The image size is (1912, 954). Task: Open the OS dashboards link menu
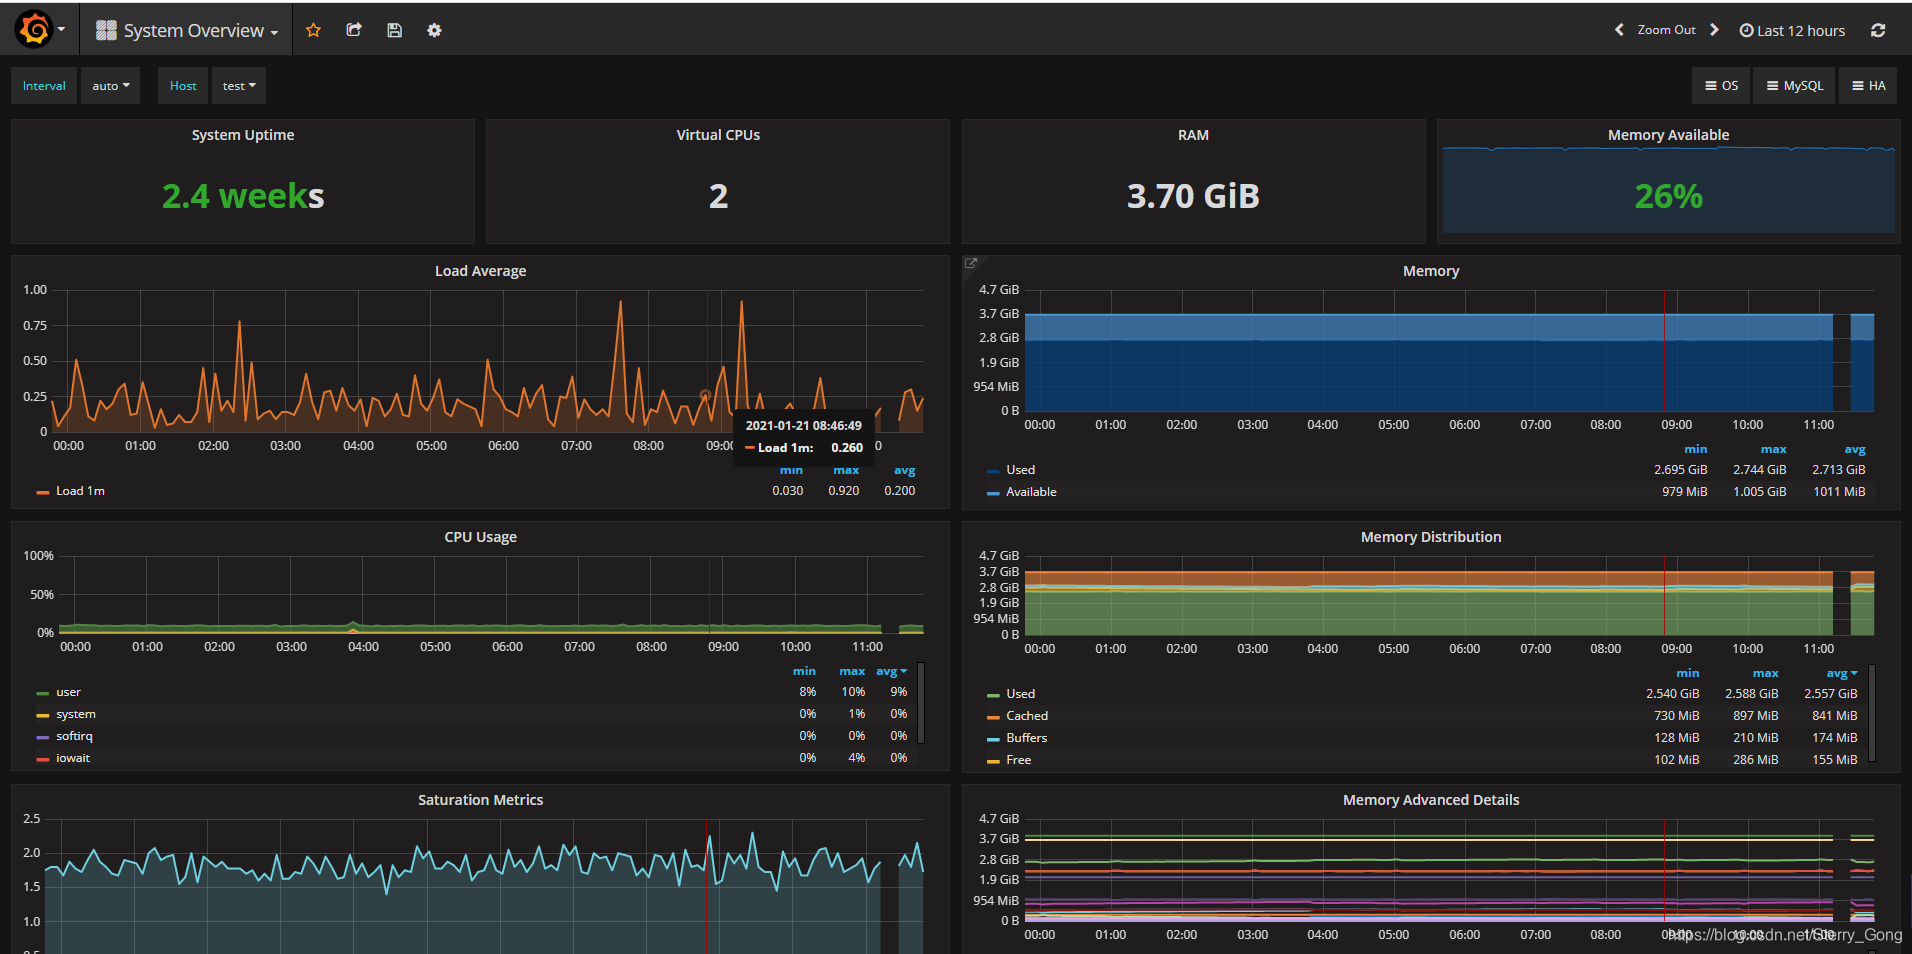(1722, 86)
